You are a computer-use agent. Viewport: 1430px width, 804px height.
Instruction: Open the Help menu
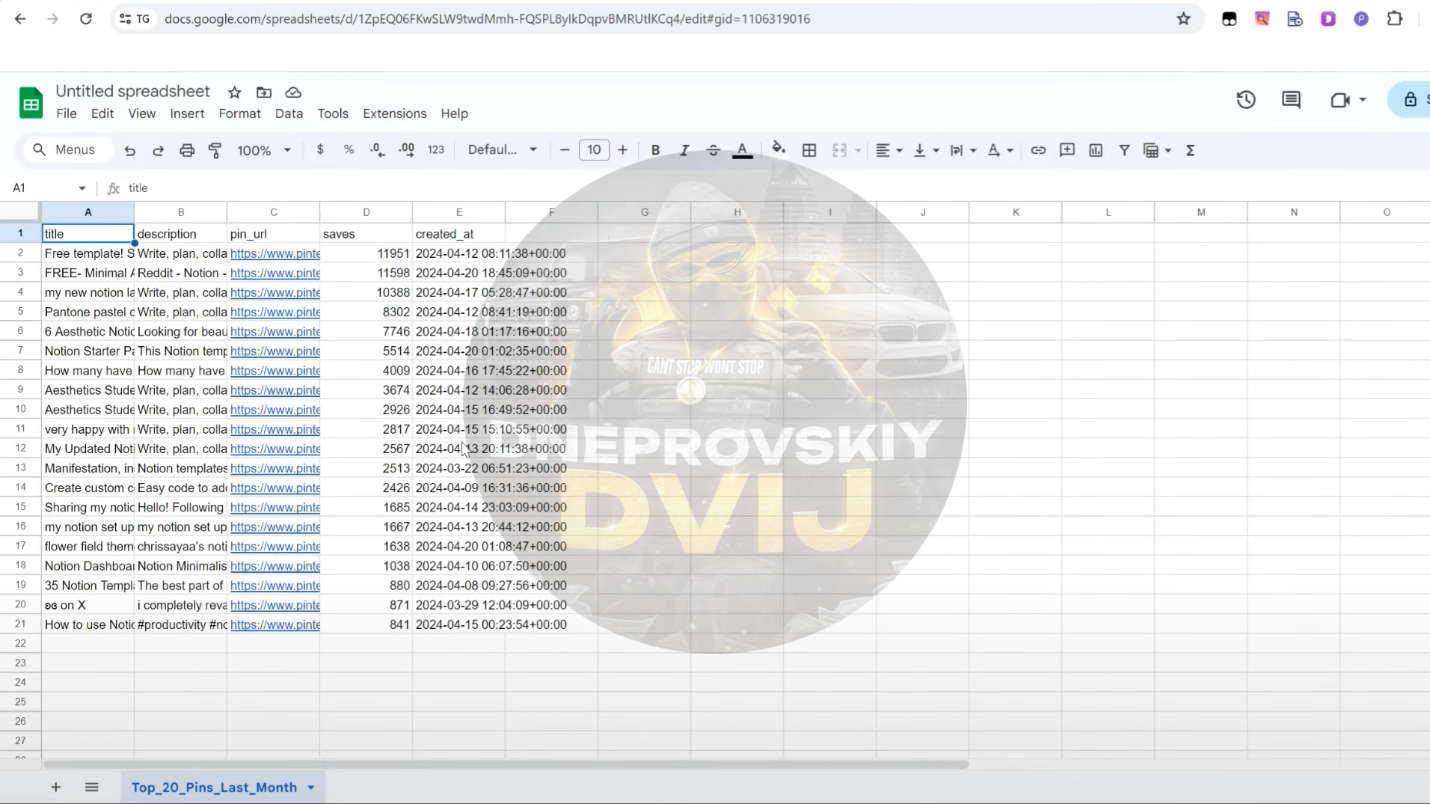(x=454, y=114)
